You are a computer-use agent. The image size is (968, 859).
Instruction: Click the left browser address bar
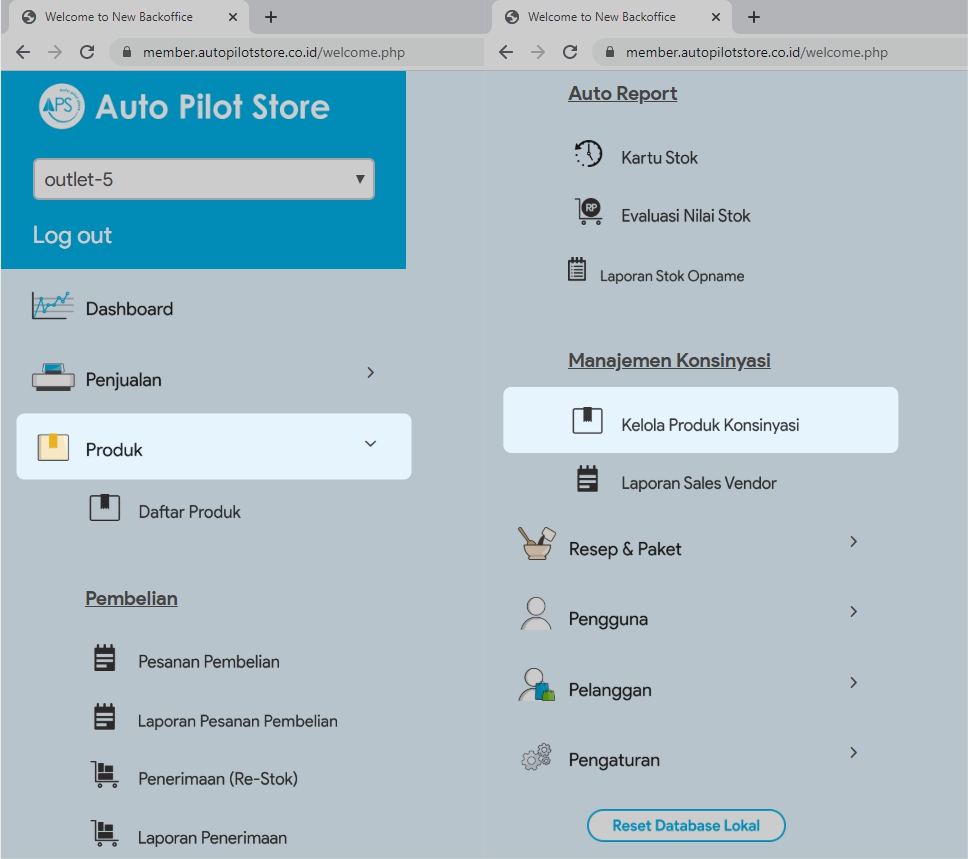point(273,52)
